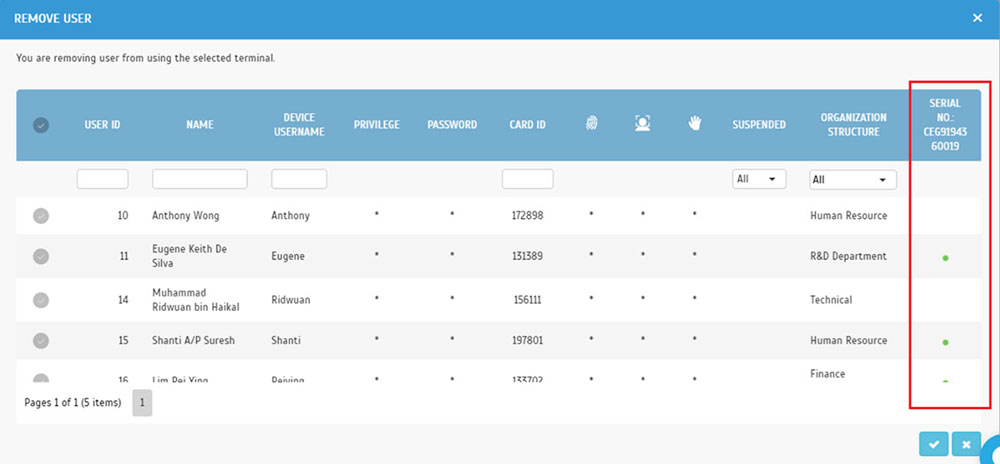
Task: Focus the Device Username filter field
Action: click(299, 179)
